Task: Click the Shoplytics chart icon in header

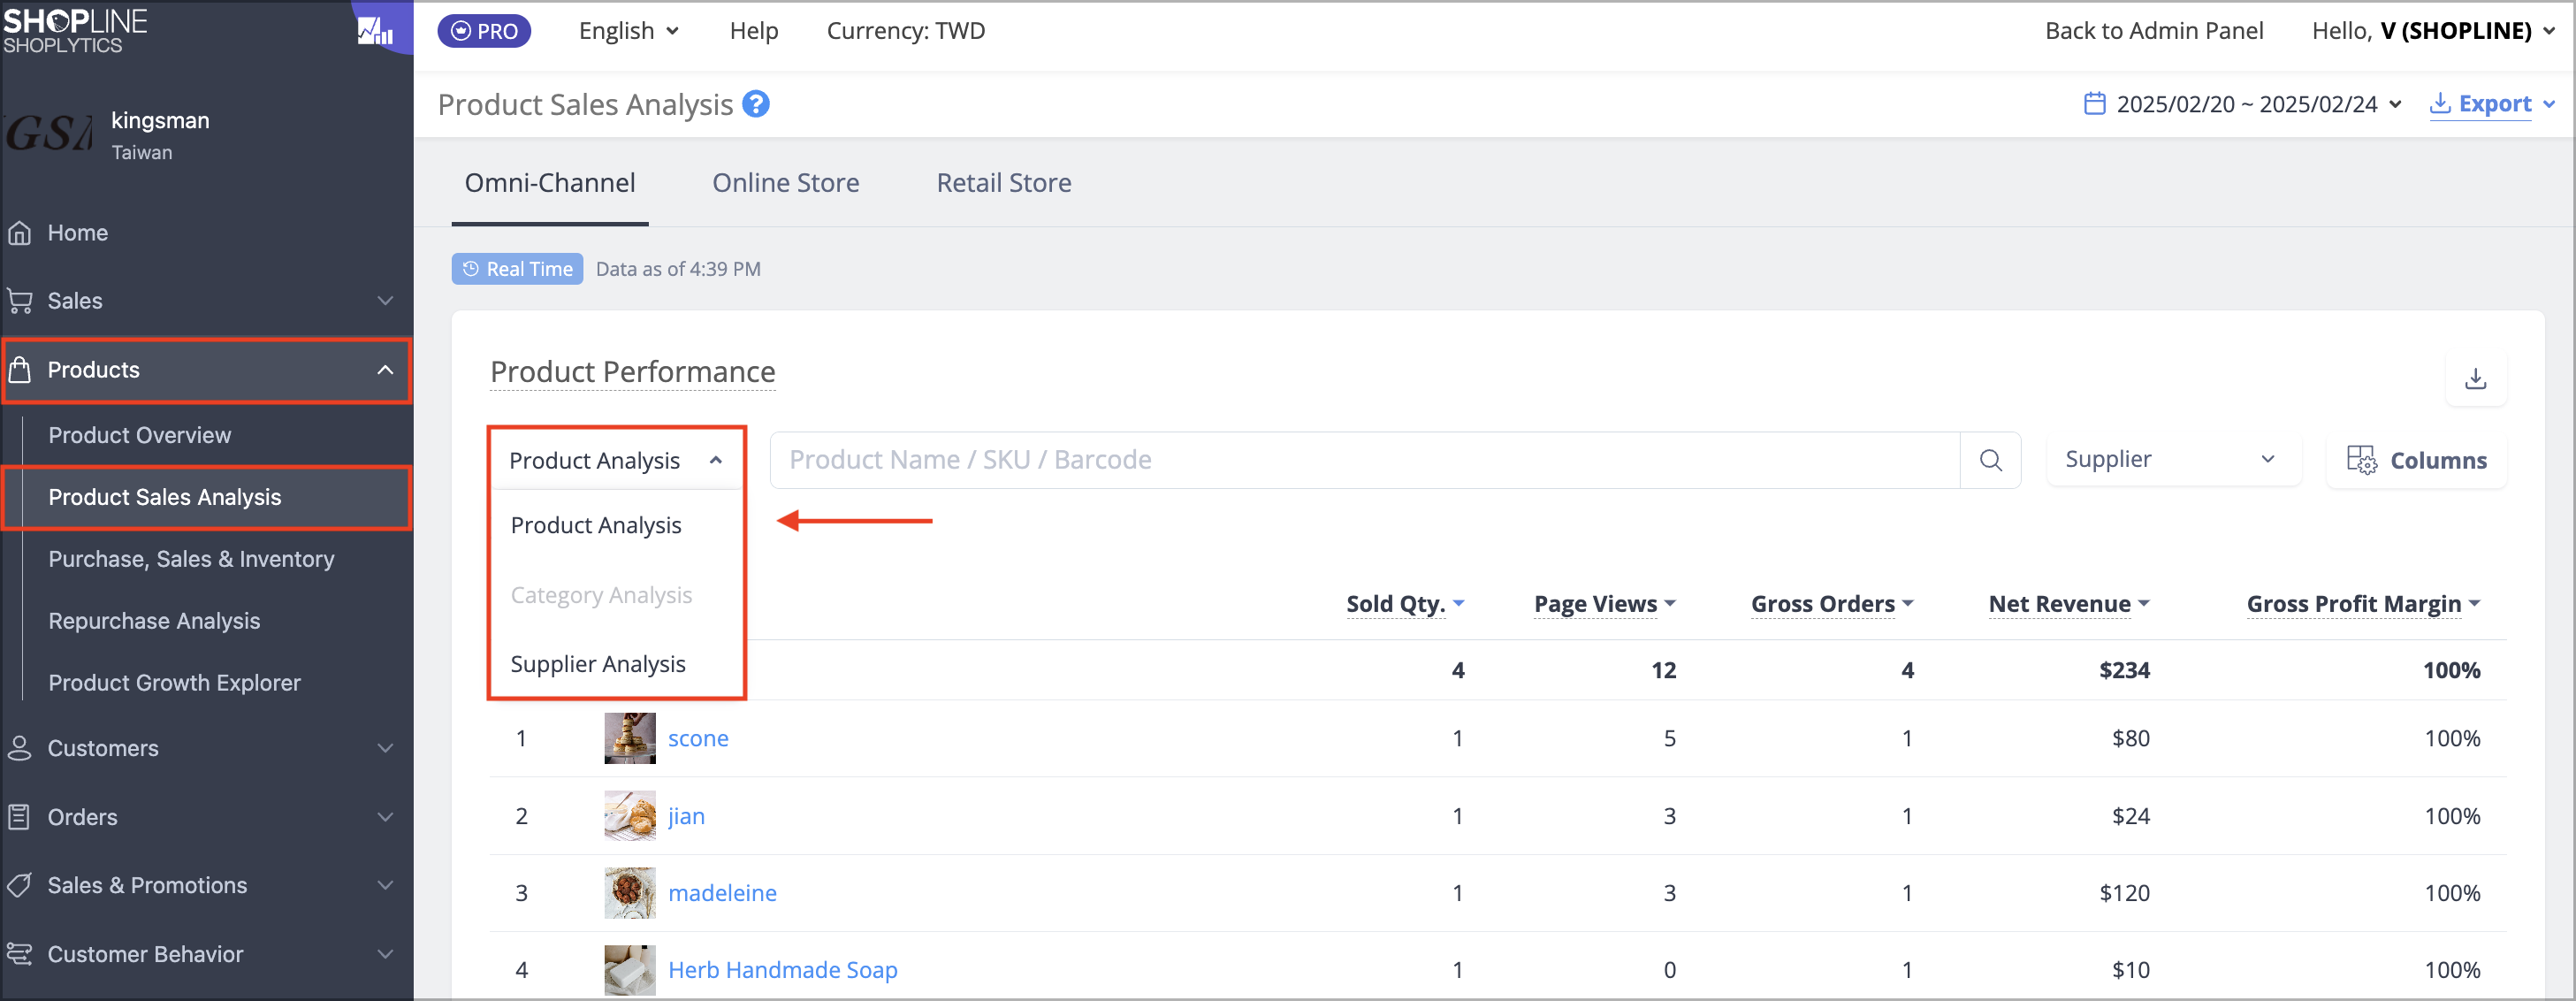Action: pos(375,30)
